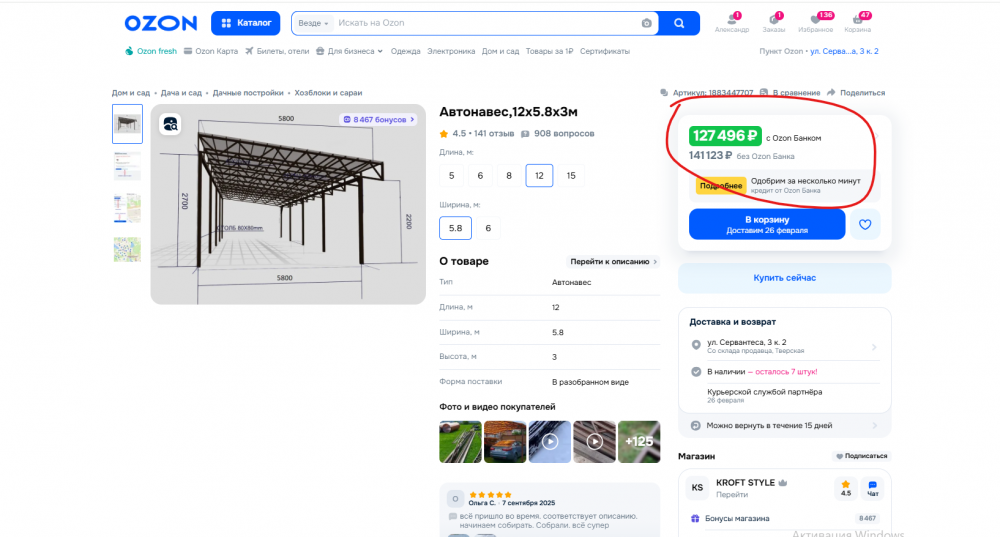Click the blue search magnifier button
Screen dimensions: 1000x537
click(680, 23)
